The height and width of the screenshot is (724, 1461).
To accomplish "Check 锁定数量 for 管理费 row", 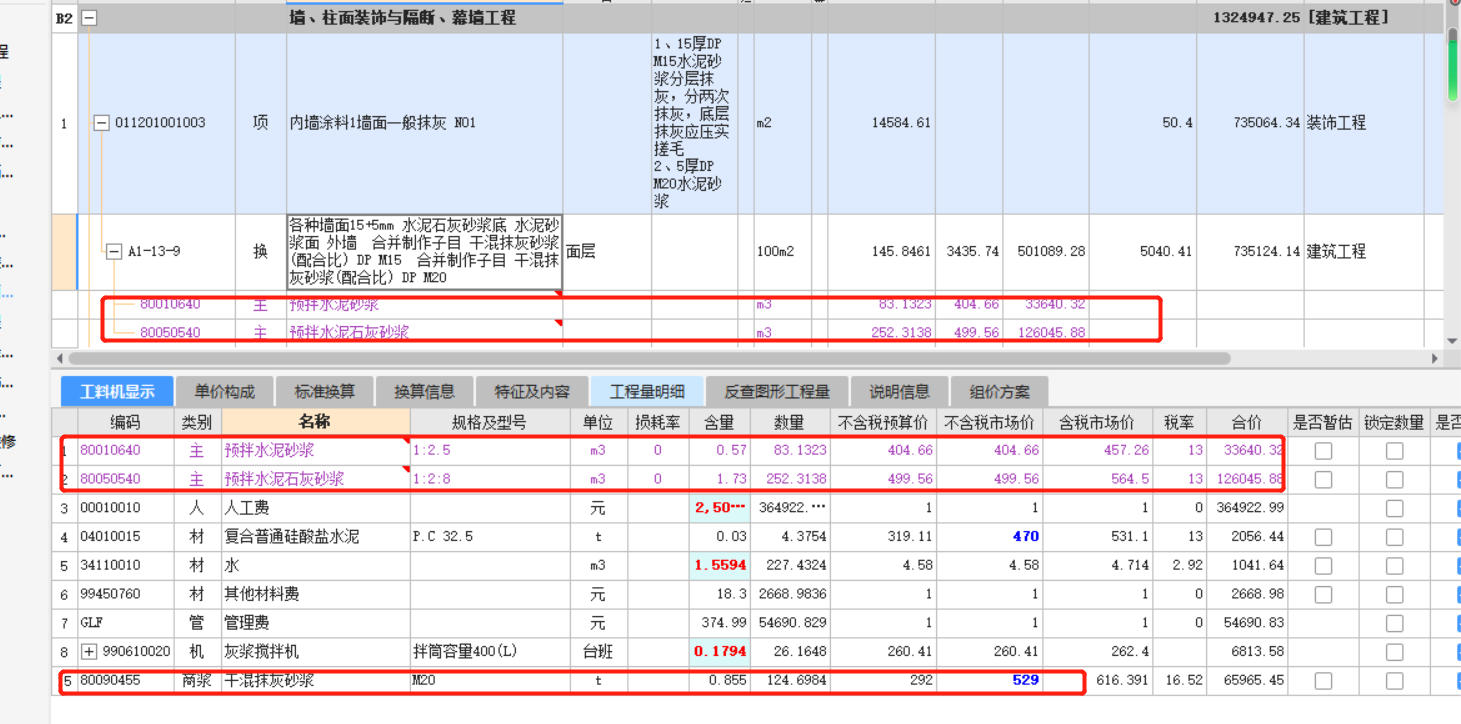I will point(1394,623).
